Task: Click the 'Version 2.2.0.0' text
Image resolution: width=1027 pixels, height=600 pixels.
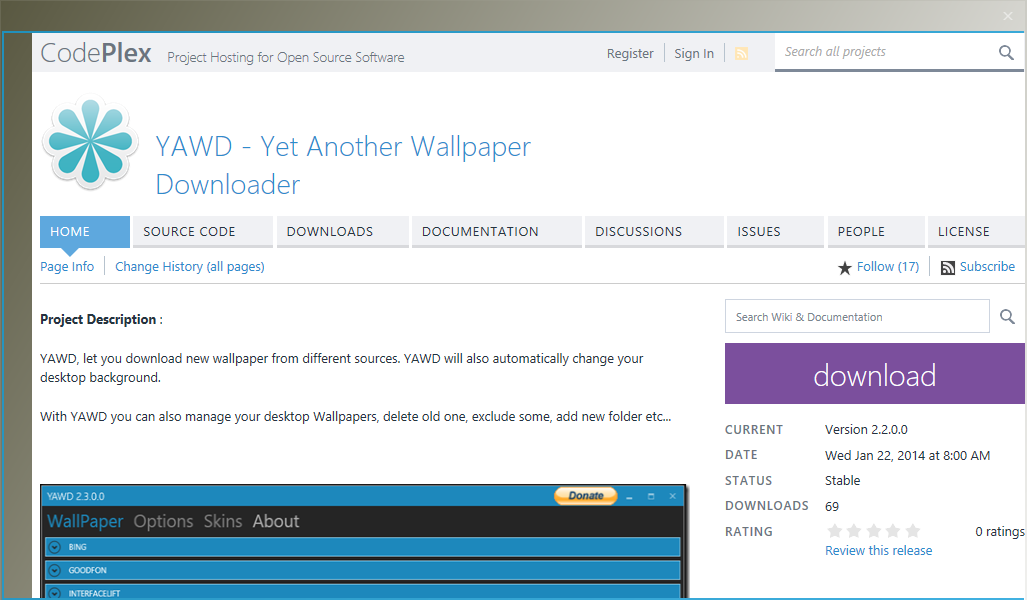Action: pyautogui.click(x=866, y=430)
